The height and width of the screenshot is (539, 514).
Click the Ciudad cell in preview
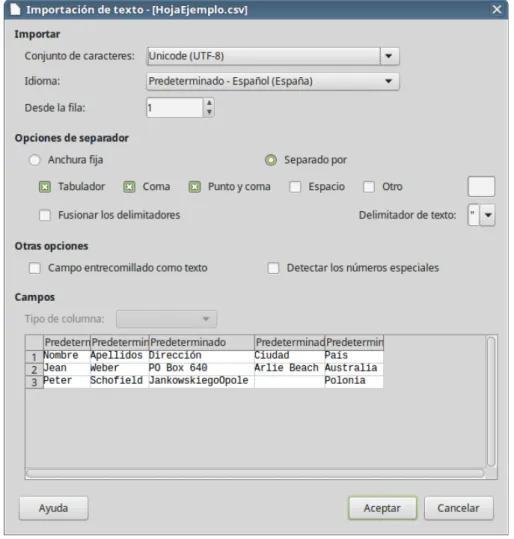[x=290, y=356]
